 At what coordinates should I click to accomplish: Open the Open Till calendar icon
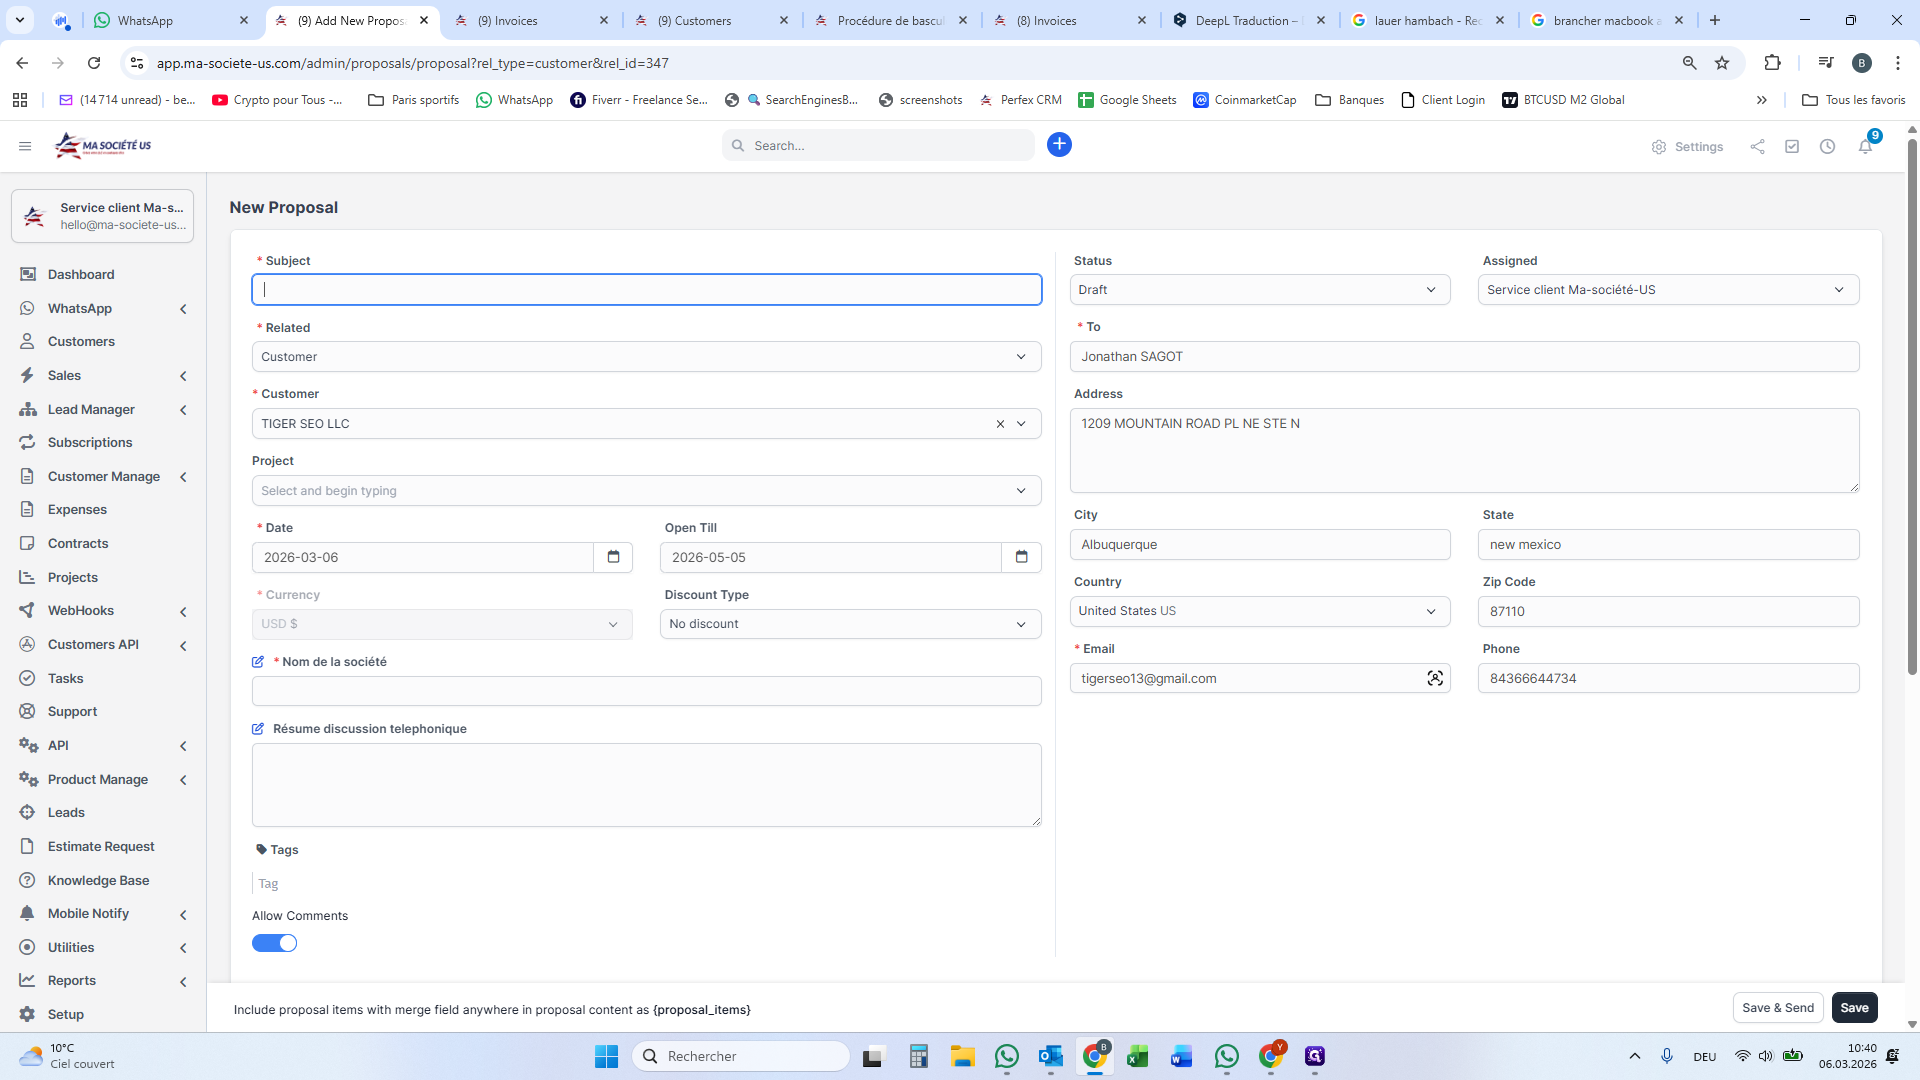click(x=1021, y=557)
